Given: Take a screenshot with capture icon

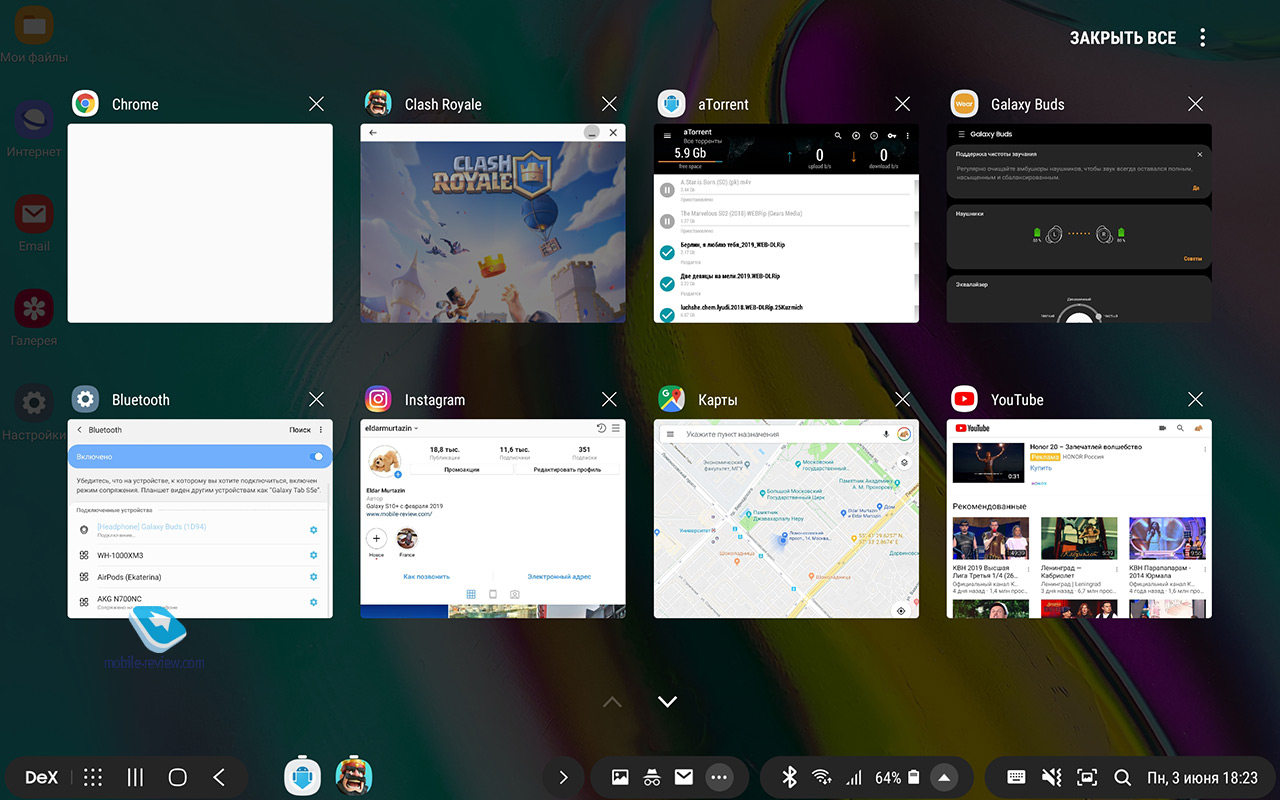Looking at the screenshot, I should tap(1086, 777).
